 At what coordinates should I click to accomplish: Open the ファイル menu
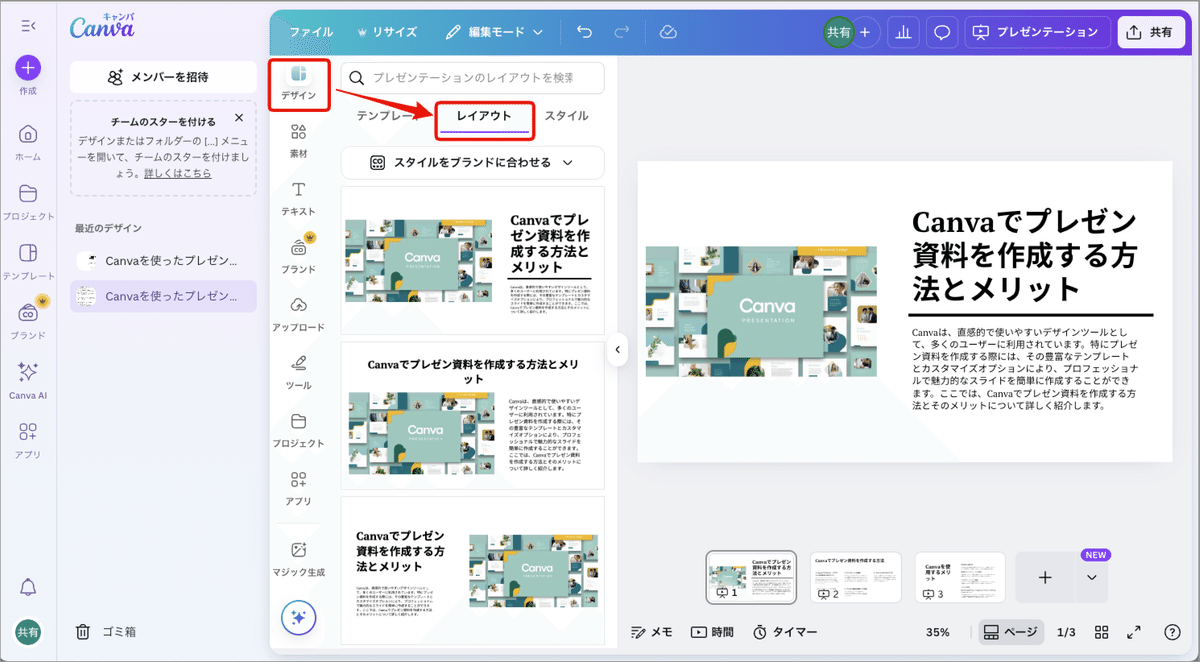pos(313,31)
